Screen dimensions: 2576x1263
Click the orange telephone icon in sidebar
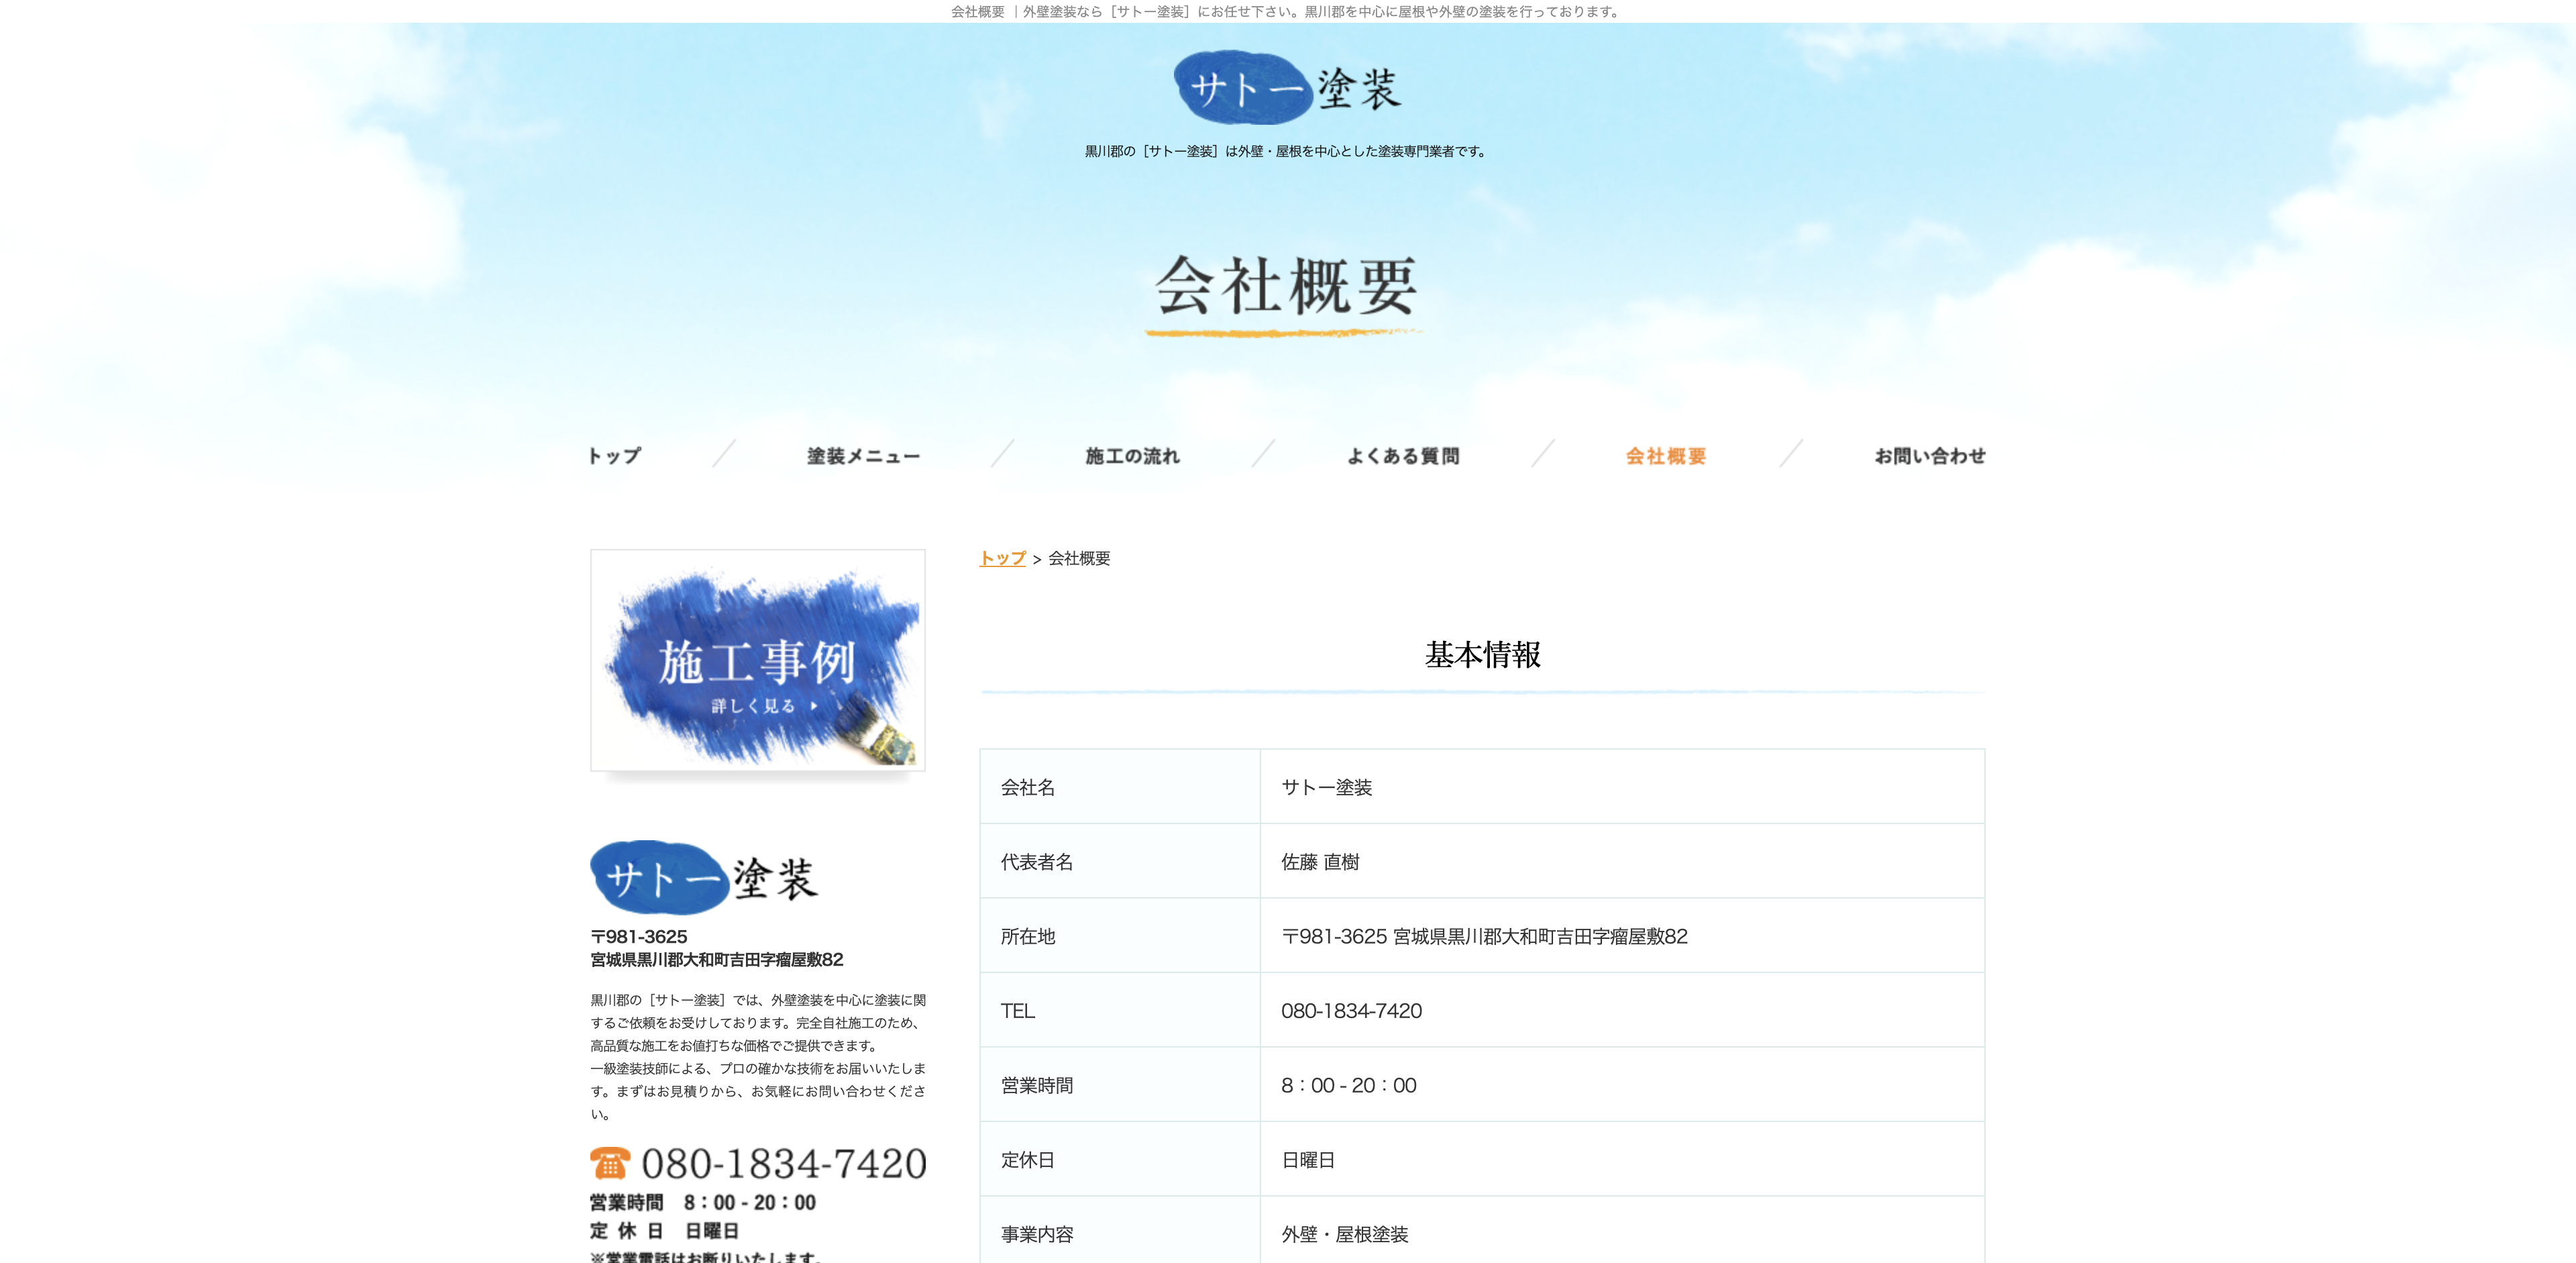point(610,1163)
